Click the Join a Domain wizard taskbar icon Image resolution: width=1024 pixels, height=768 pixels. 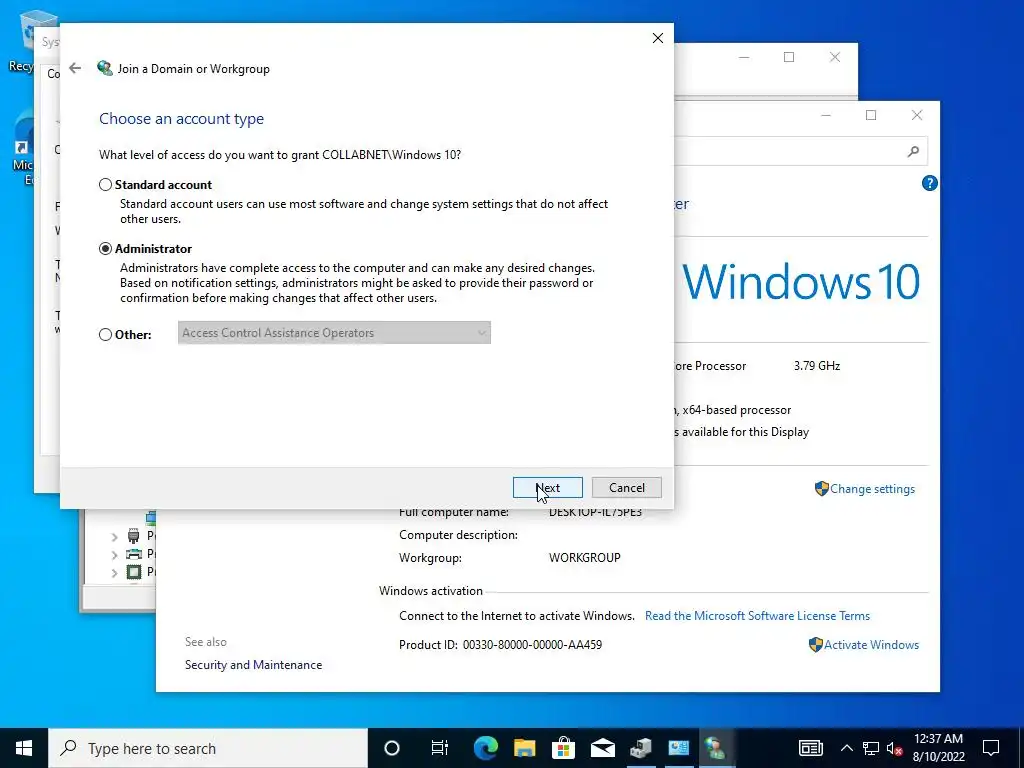716,748
